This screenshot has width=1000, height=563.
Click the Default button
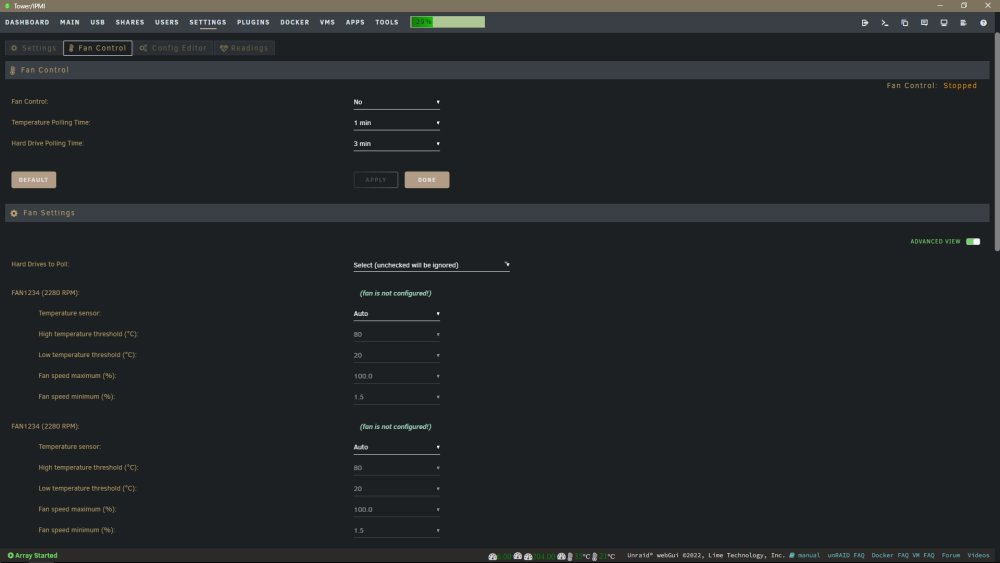point(34,180)
